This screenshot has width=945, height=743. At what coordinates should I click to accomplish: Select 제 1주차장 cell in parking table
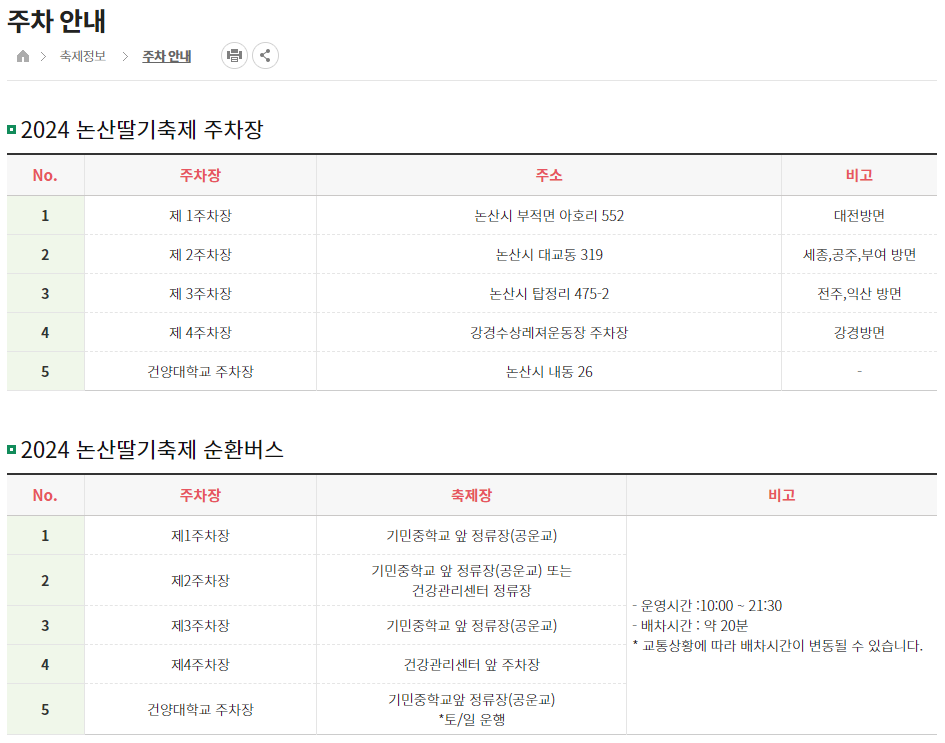(x=200, y=216)
